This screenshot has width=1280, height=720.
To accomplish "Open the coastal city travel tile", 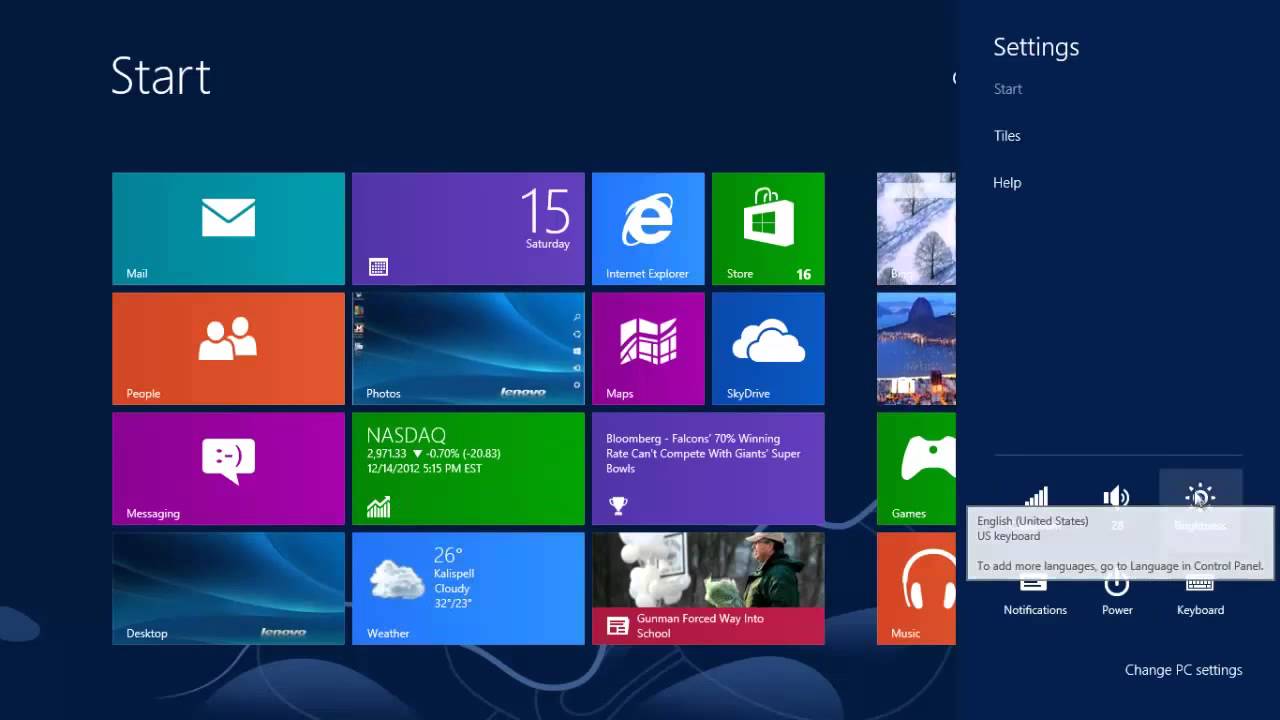I will point(916,348).
